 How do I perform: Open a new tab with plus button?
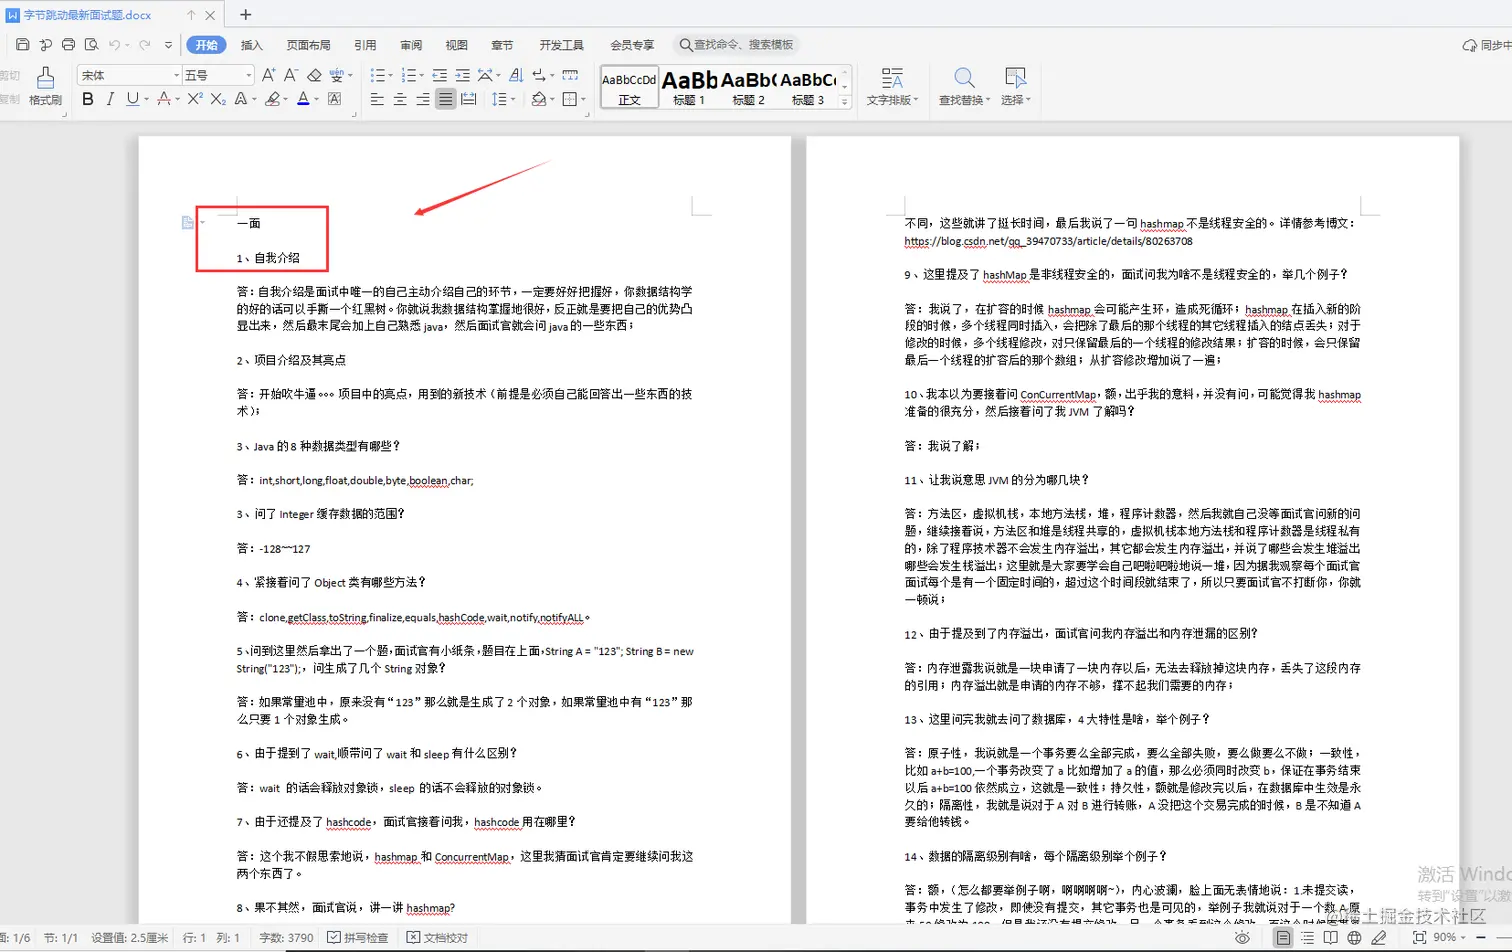(245, 14)
